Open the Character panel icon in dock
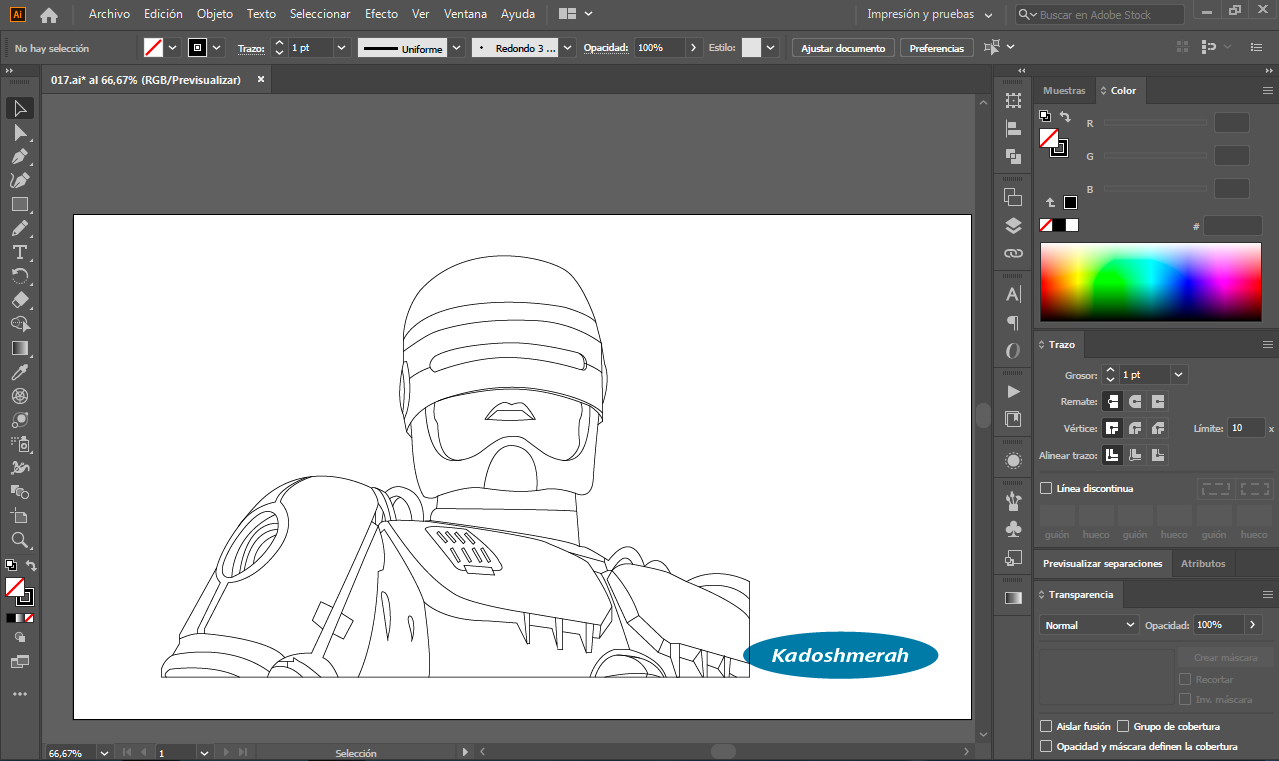Viewport: 1279px width, 761px height. coord(1013,294)
